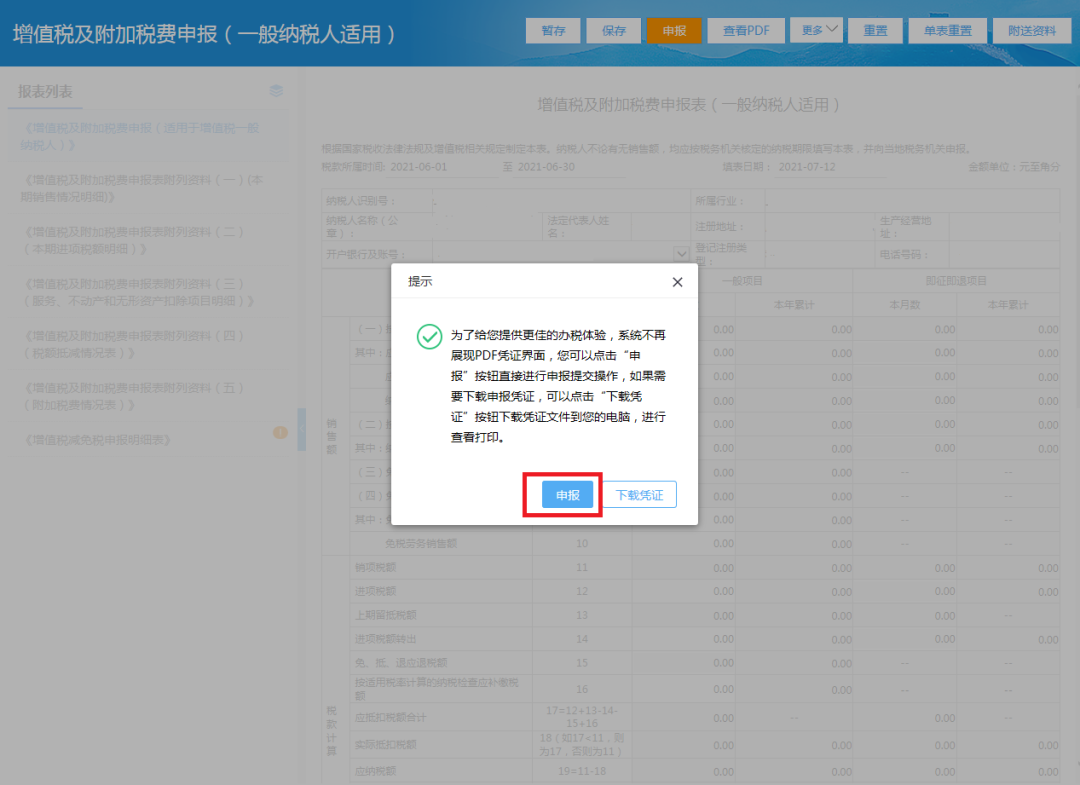Click the orange badge beside 增值税减免税申报明细表

(x=280, y=432)
